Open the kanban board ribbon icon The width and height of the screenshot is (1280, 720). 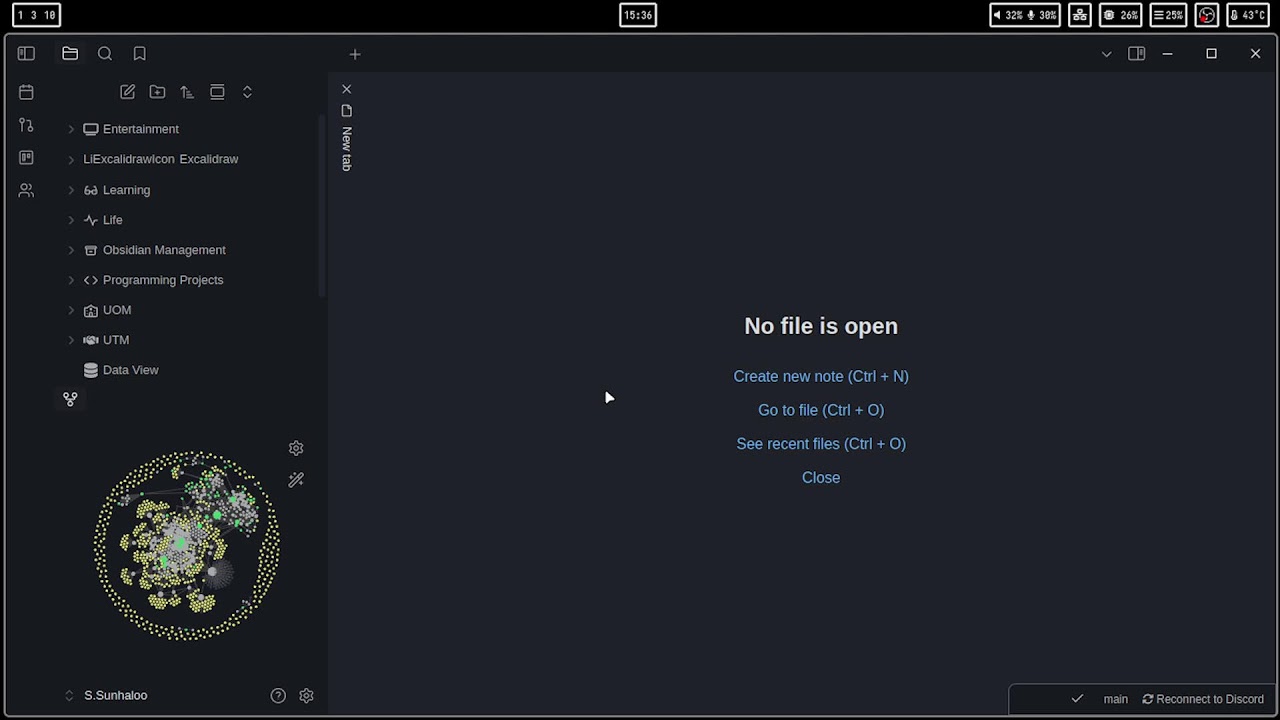pyautogui.click(x=26, y=157)
